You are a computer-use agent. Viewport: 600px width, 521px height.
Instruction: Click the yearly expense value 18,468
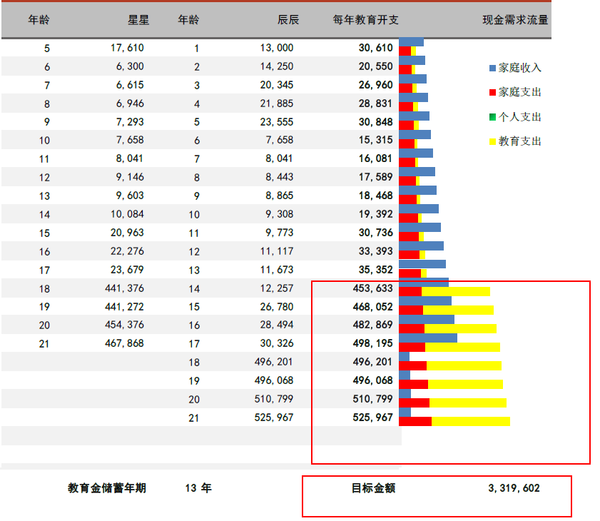[376, 195]
